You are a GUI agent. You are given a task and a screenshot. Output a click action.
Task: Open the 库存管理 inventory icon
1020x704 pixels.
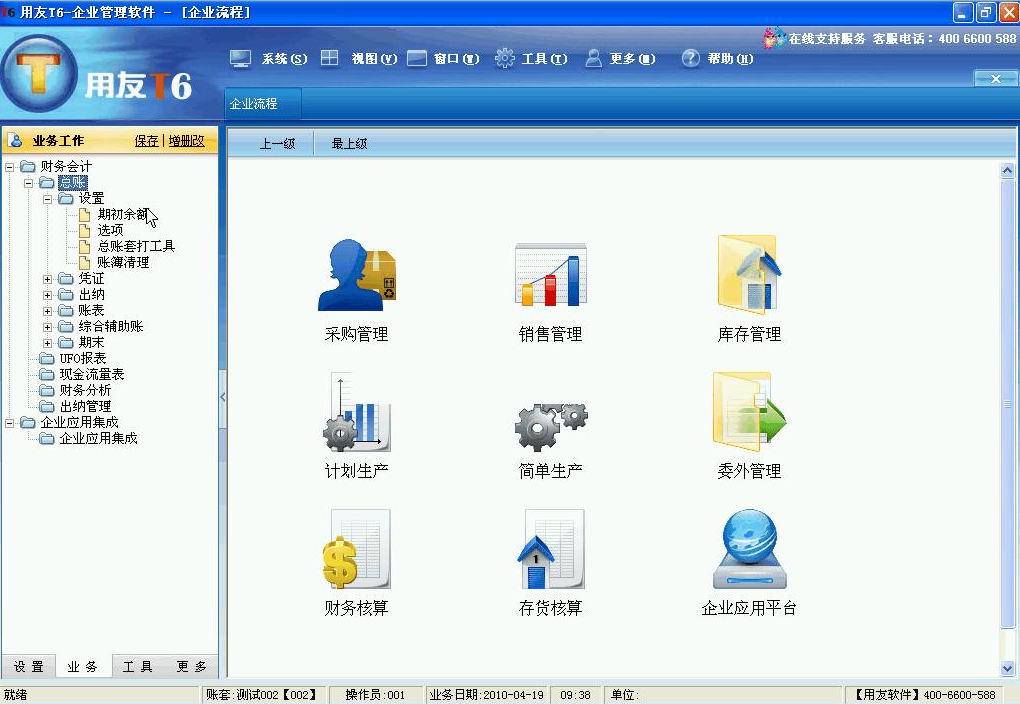(749, 275)
